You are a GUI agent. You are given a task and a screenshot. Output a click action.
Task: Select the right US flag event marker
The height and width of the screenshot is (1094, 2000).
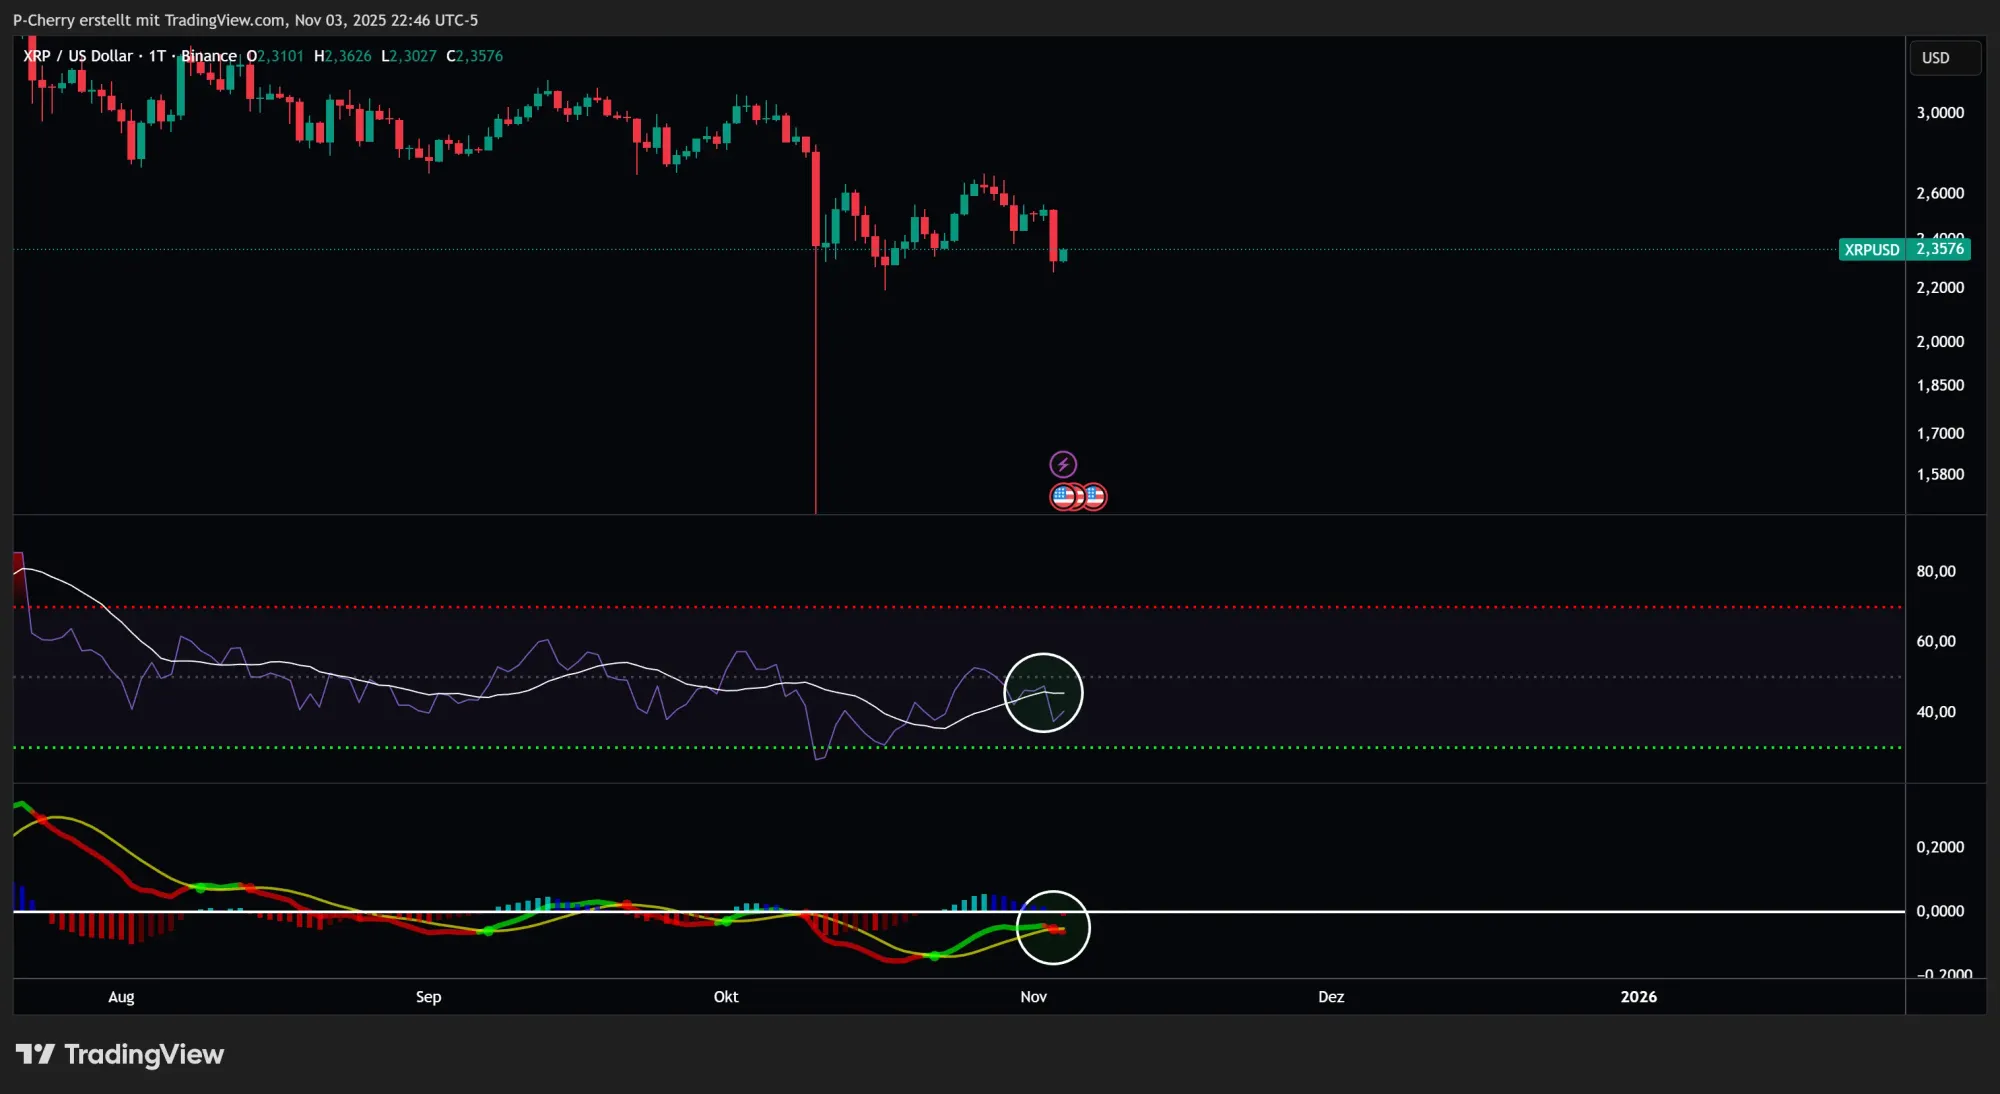[x=1093, y=496]
